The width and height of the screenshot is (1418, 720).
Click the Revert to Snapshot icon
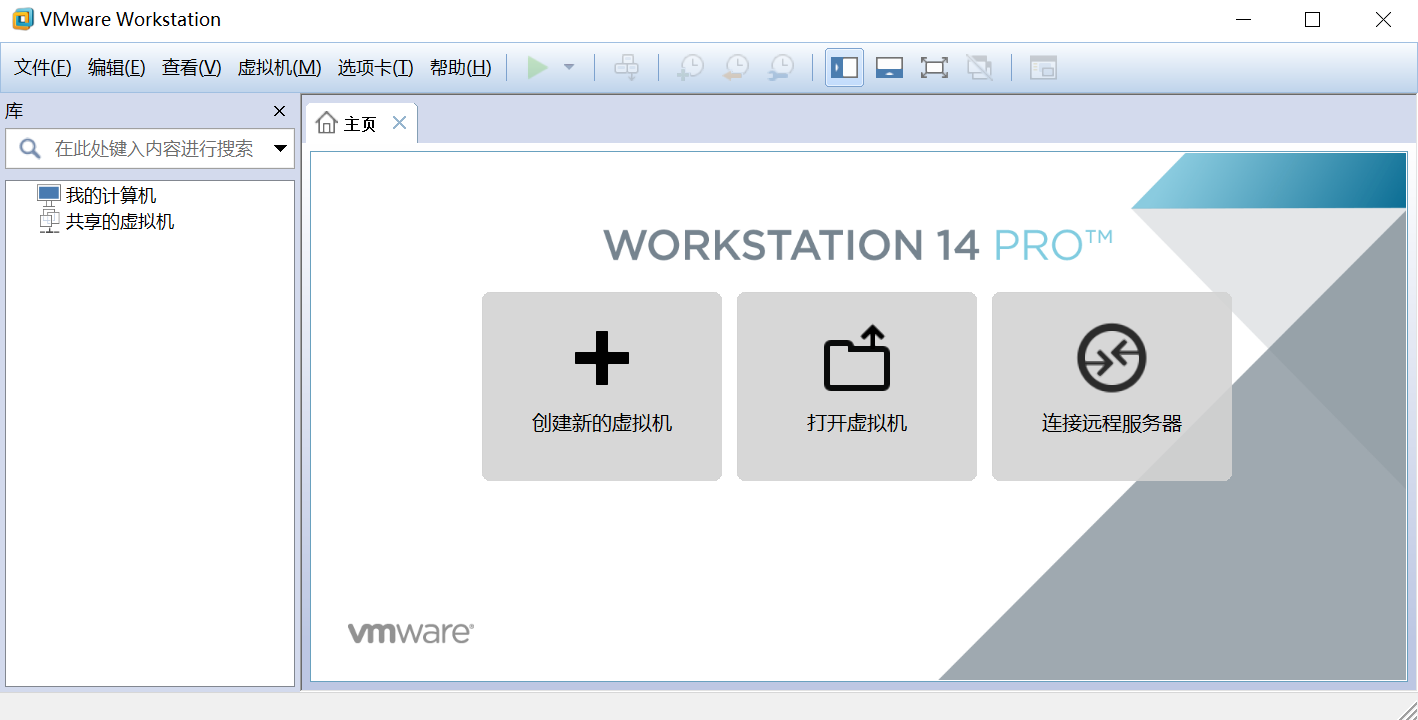(x=736, y=68)
